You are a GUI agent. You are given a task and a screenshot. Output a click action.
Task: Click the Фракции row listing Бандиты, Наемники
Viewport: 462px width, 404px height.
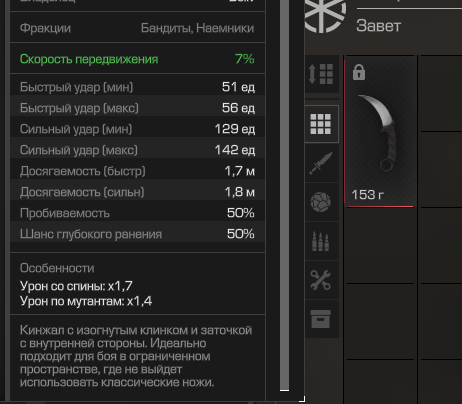click(x=137, y=28)
